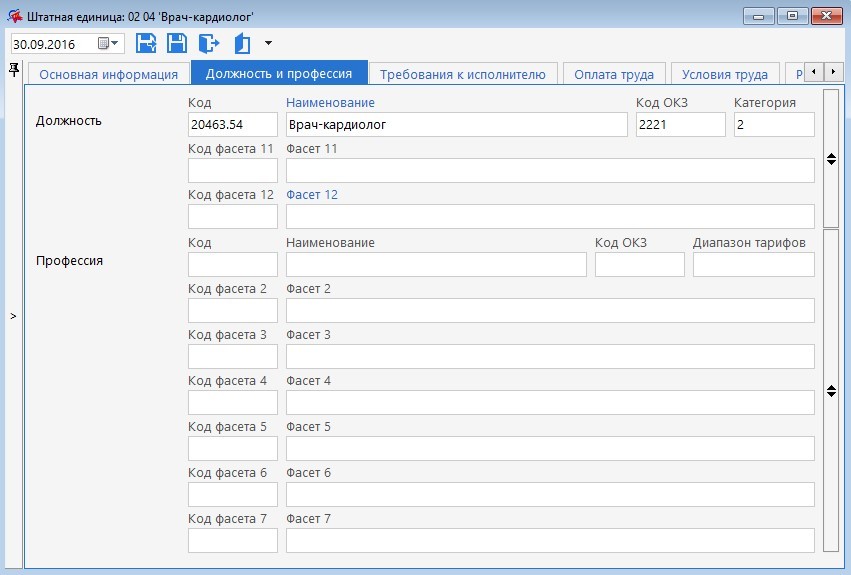This screenshot has width=851, height=575.
Task: Click the Наименование link label of Должность
Action: (330, 103)
